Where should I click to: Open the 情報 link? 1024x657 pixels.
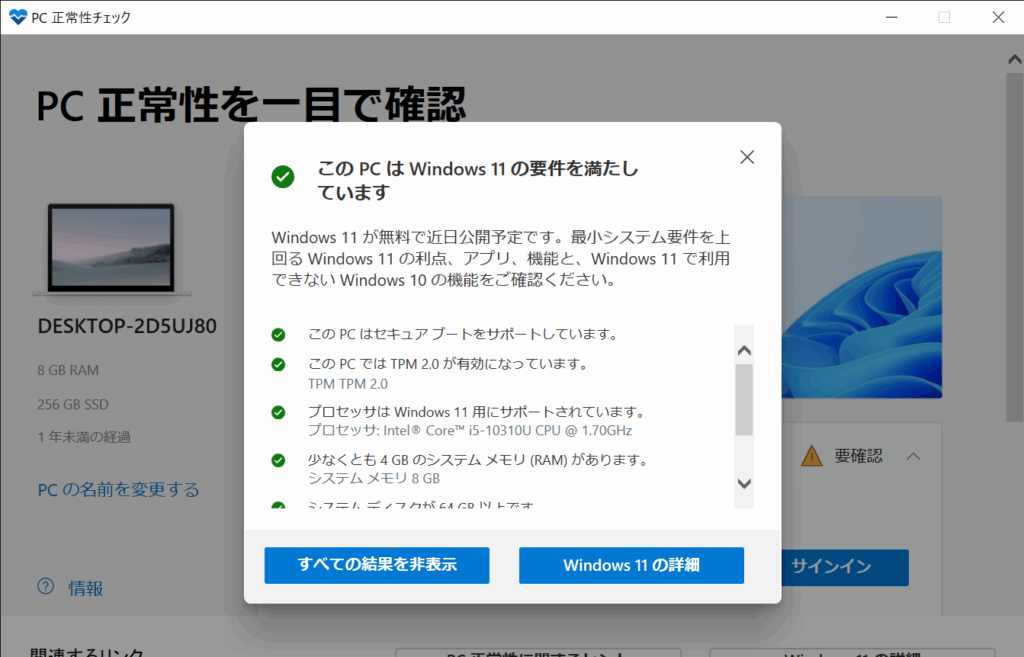[86, 588]
